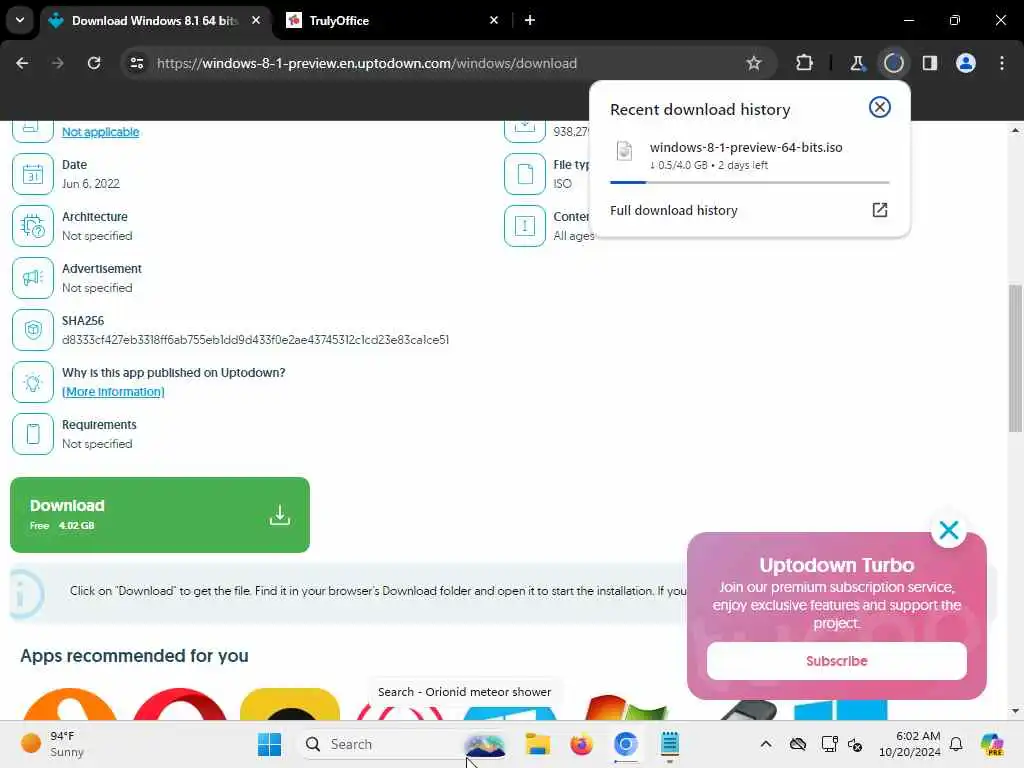The height and width of the screenshot is (768, 1024).
Task: Open the Notepad app in the taskbar
Action: click(669, 744)
